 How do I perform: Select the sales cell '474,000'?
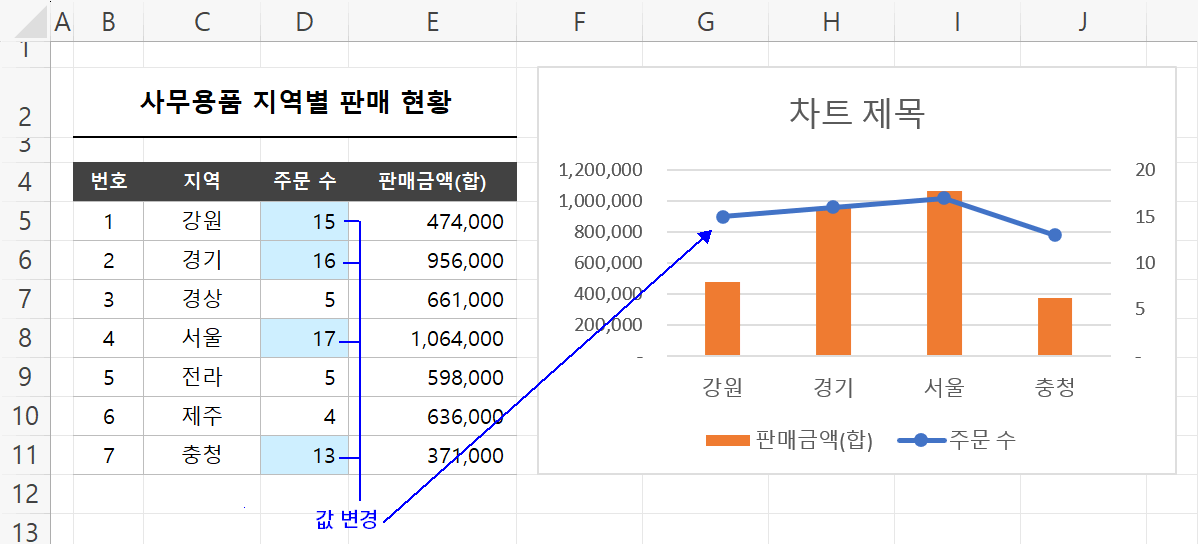click(x=432, y=222)
